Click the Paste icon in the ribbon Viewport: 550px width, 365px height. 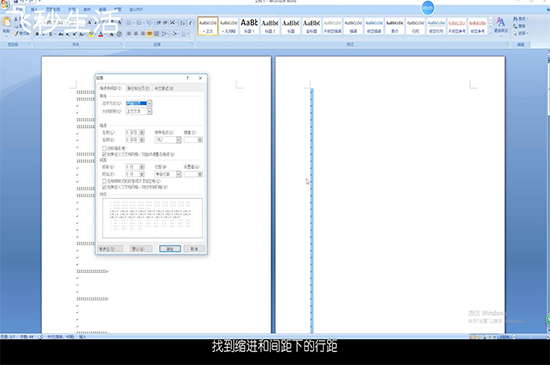click(6, 23)
